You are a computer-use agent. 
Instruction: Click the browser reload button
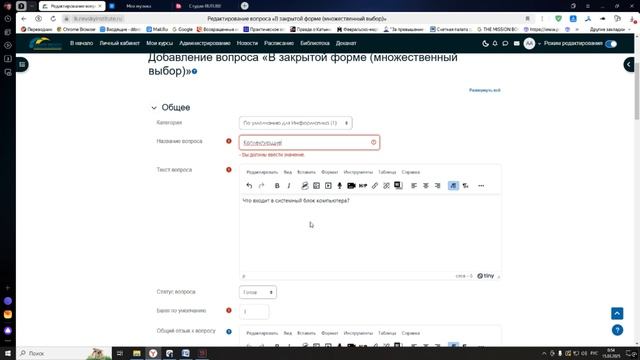[53, 19]
